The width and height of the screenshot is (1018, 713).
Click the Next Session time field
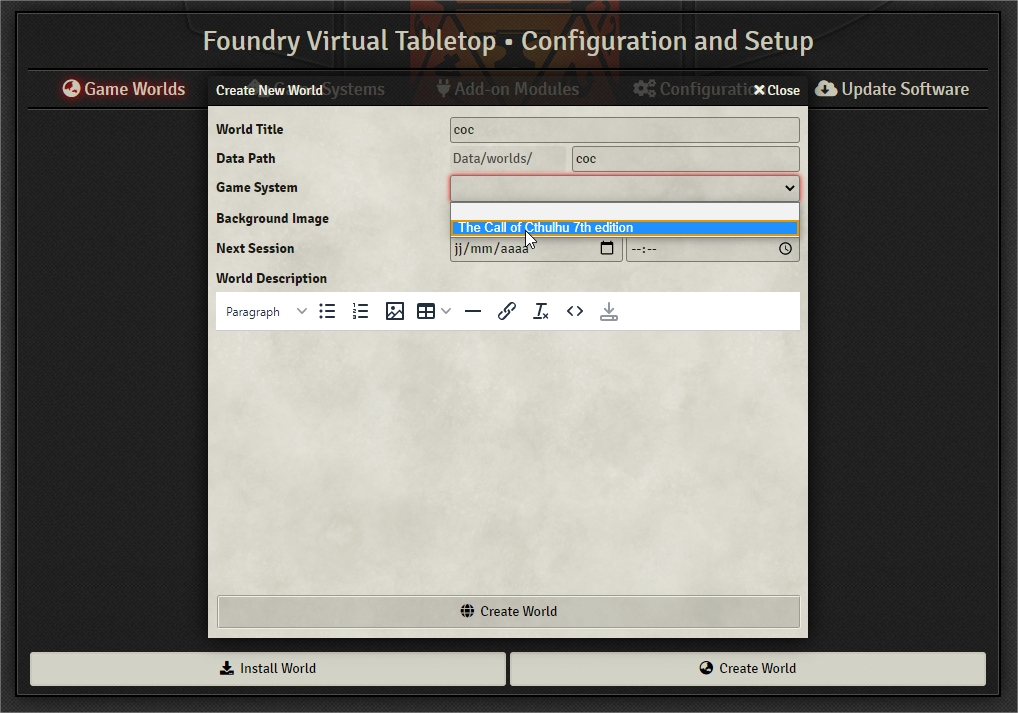[713, 249]
